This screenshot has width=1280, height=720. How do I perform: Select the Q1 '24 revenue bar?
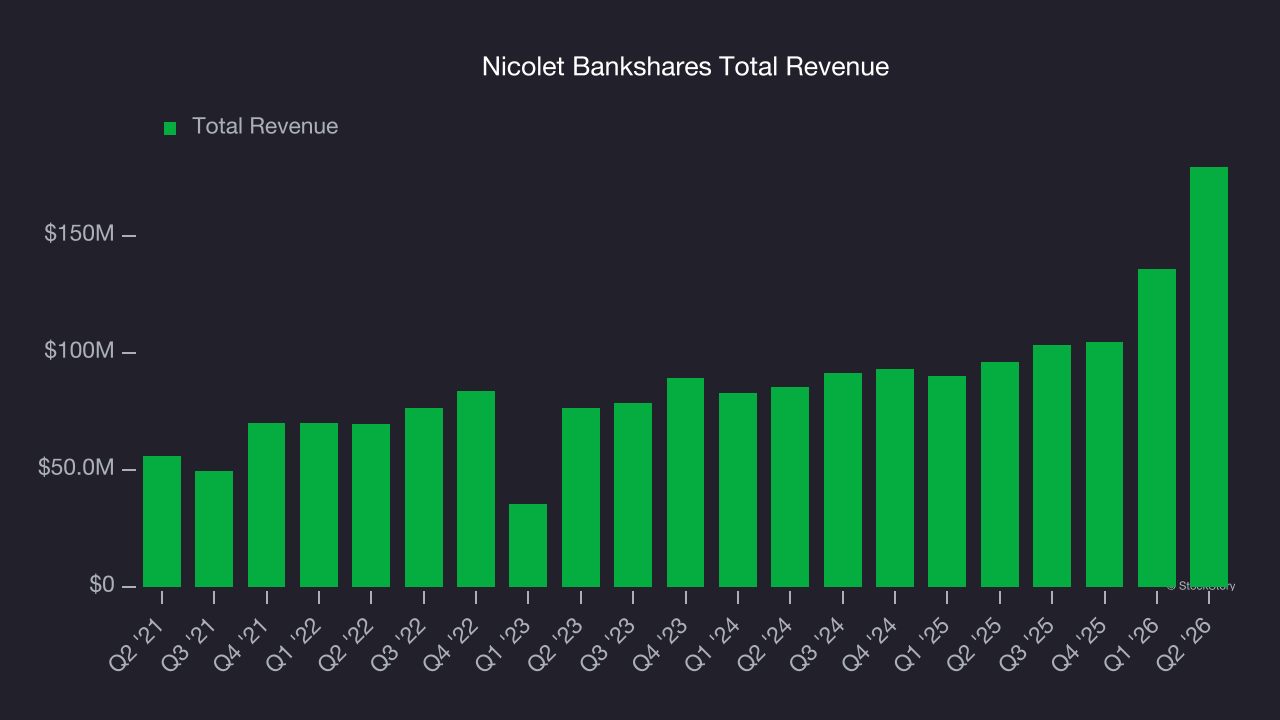pos(738,490)
